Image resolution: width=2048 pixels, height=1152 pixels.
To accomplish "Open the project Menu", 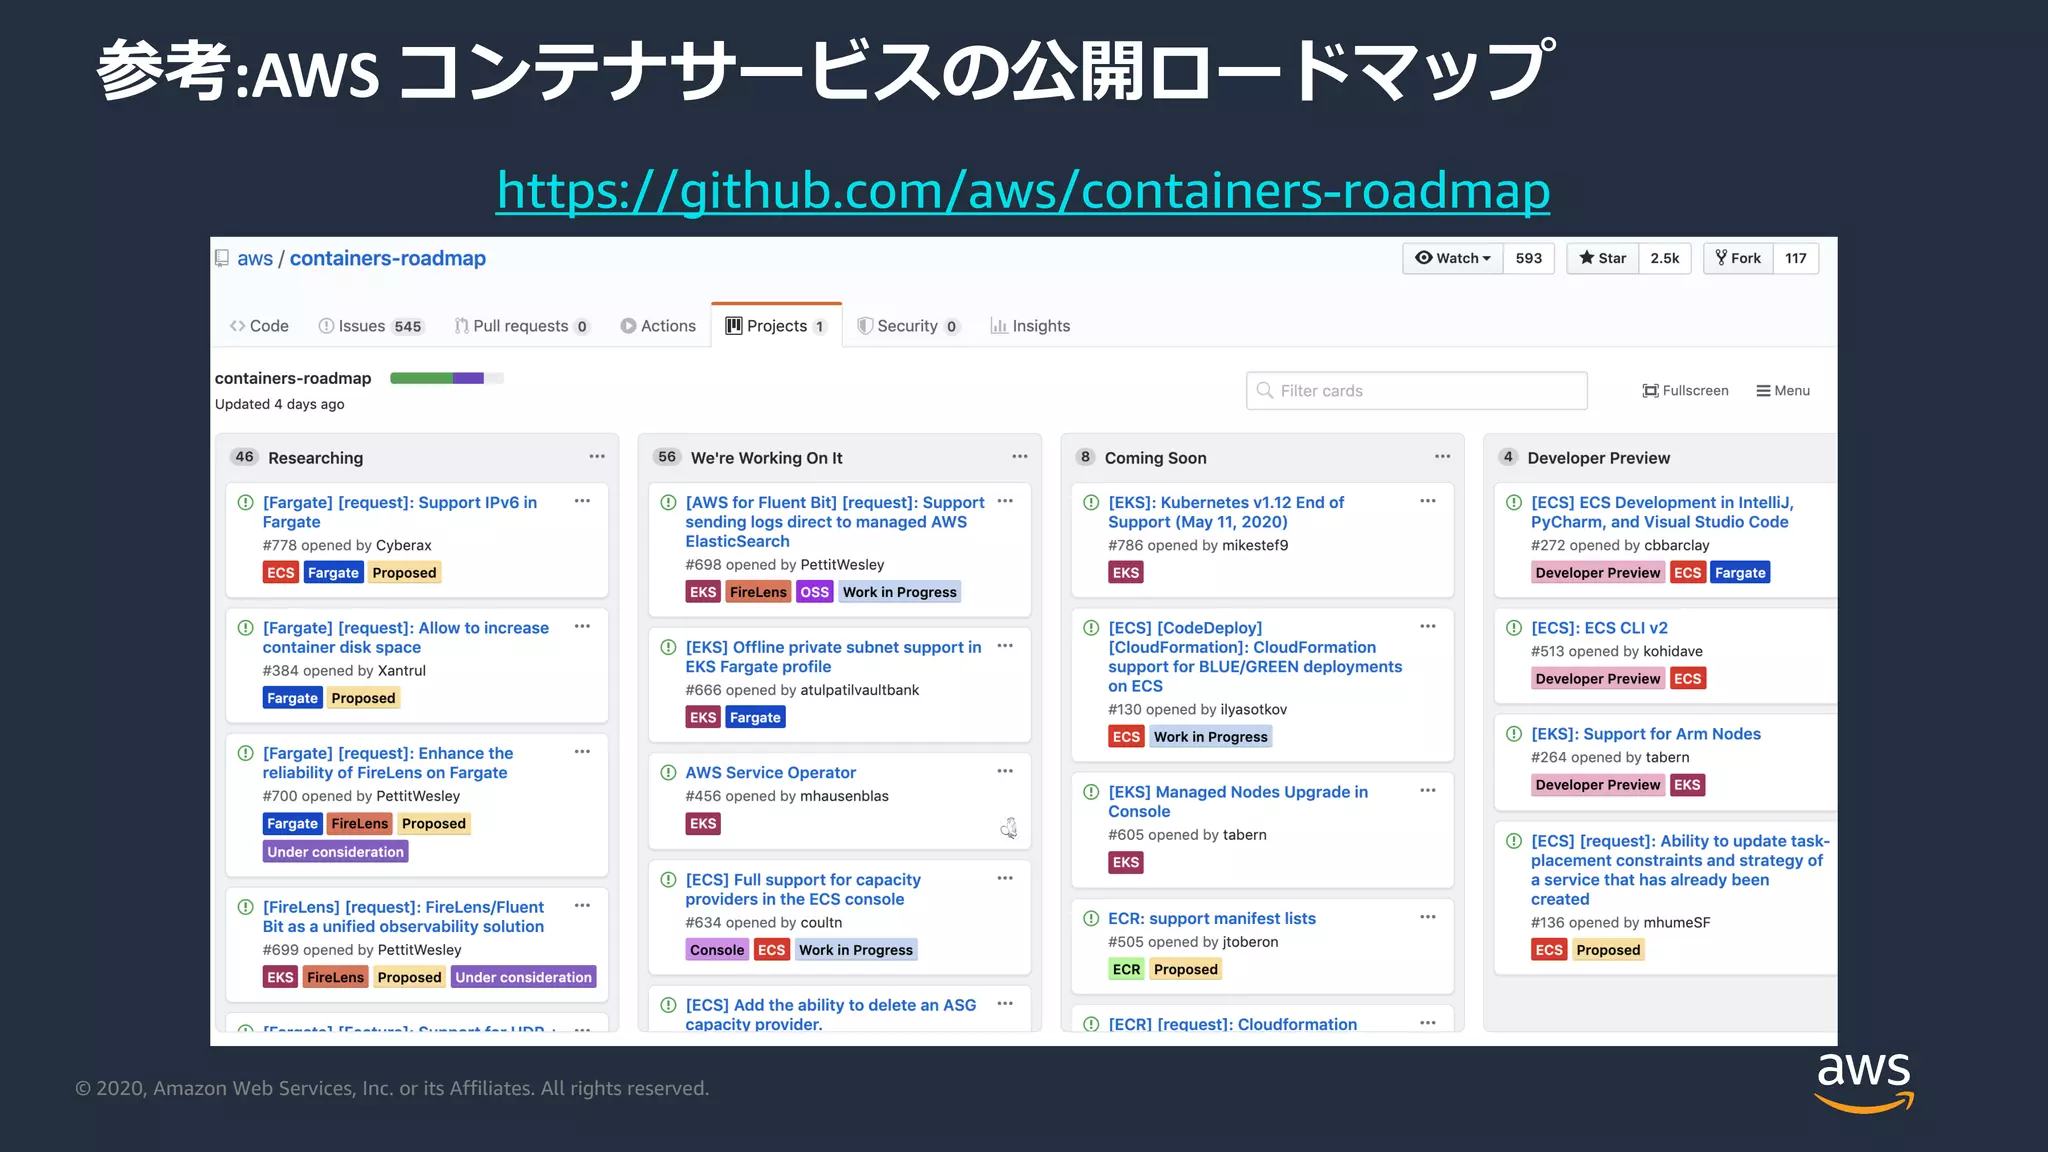I will point(1783,391).
